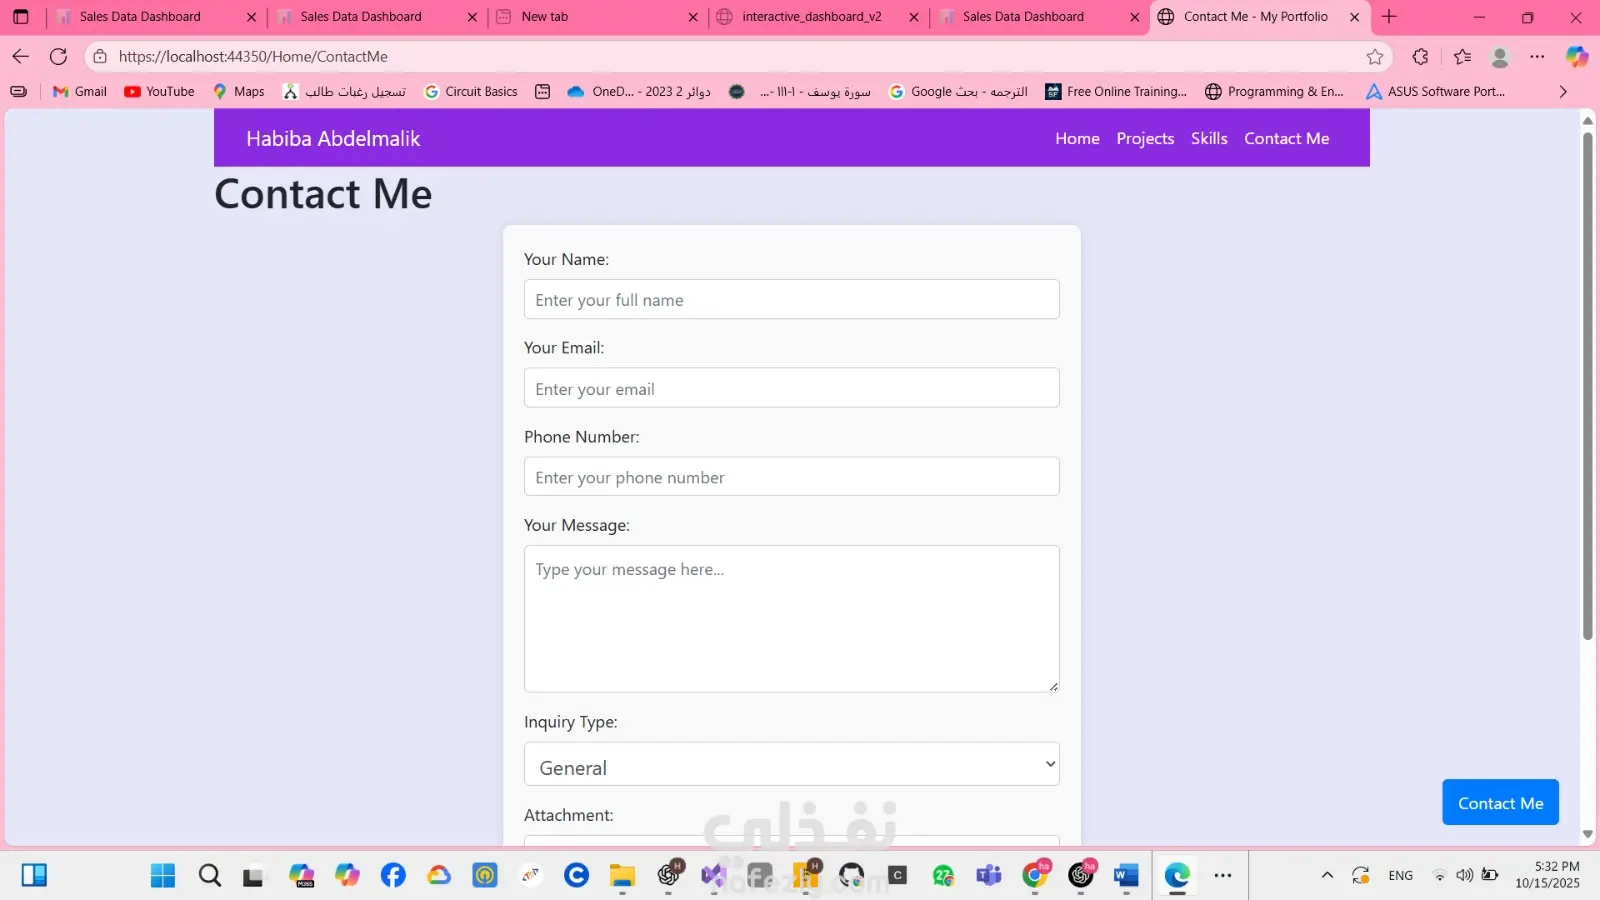This screenshot has width=1600, height=900.
Task: Switch to Microsoft Edge on the taskbar
Action: point(1177,876)
